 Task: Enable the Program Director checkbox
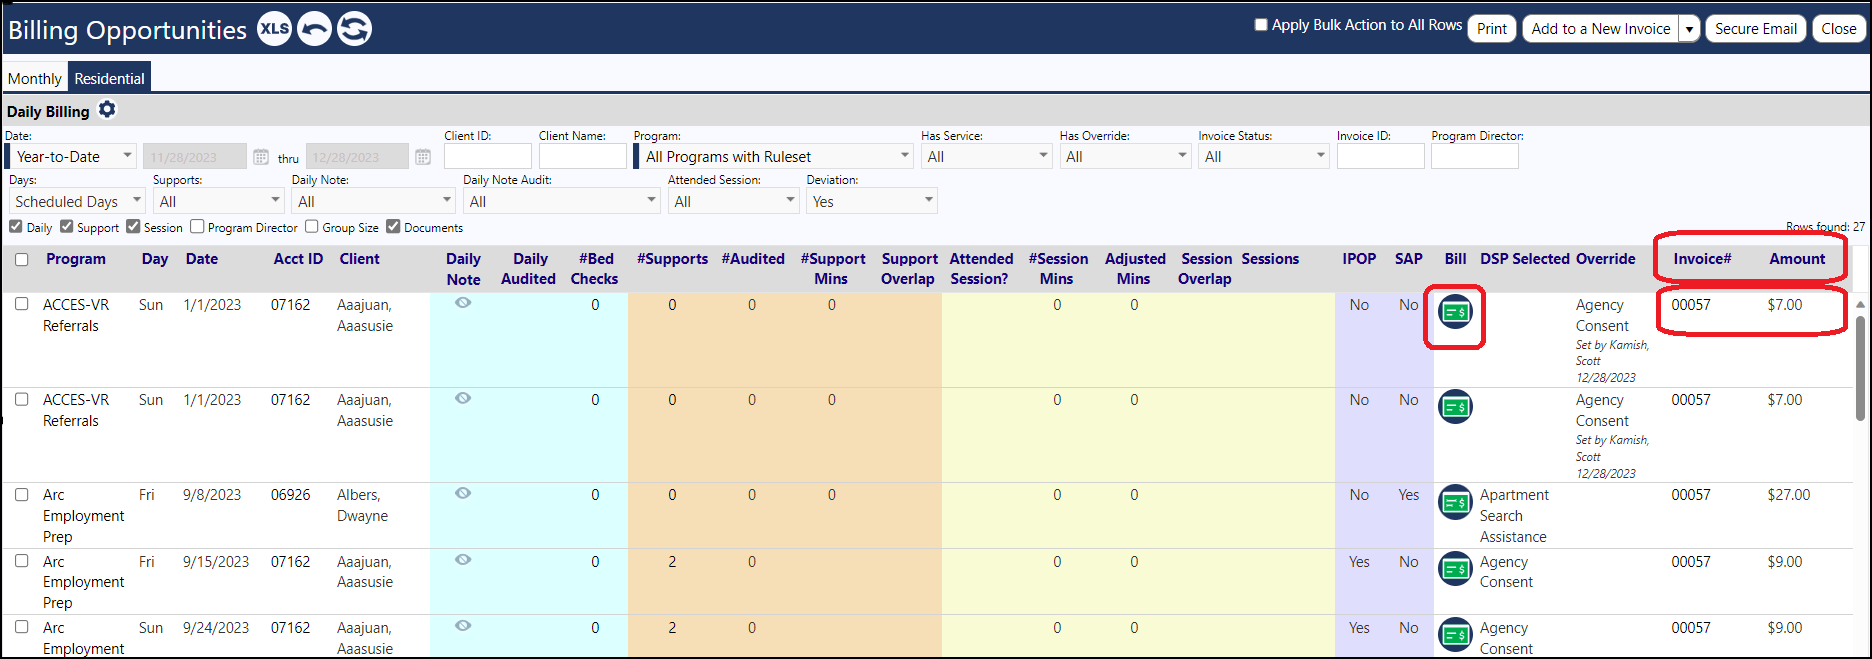pos(197,227)
